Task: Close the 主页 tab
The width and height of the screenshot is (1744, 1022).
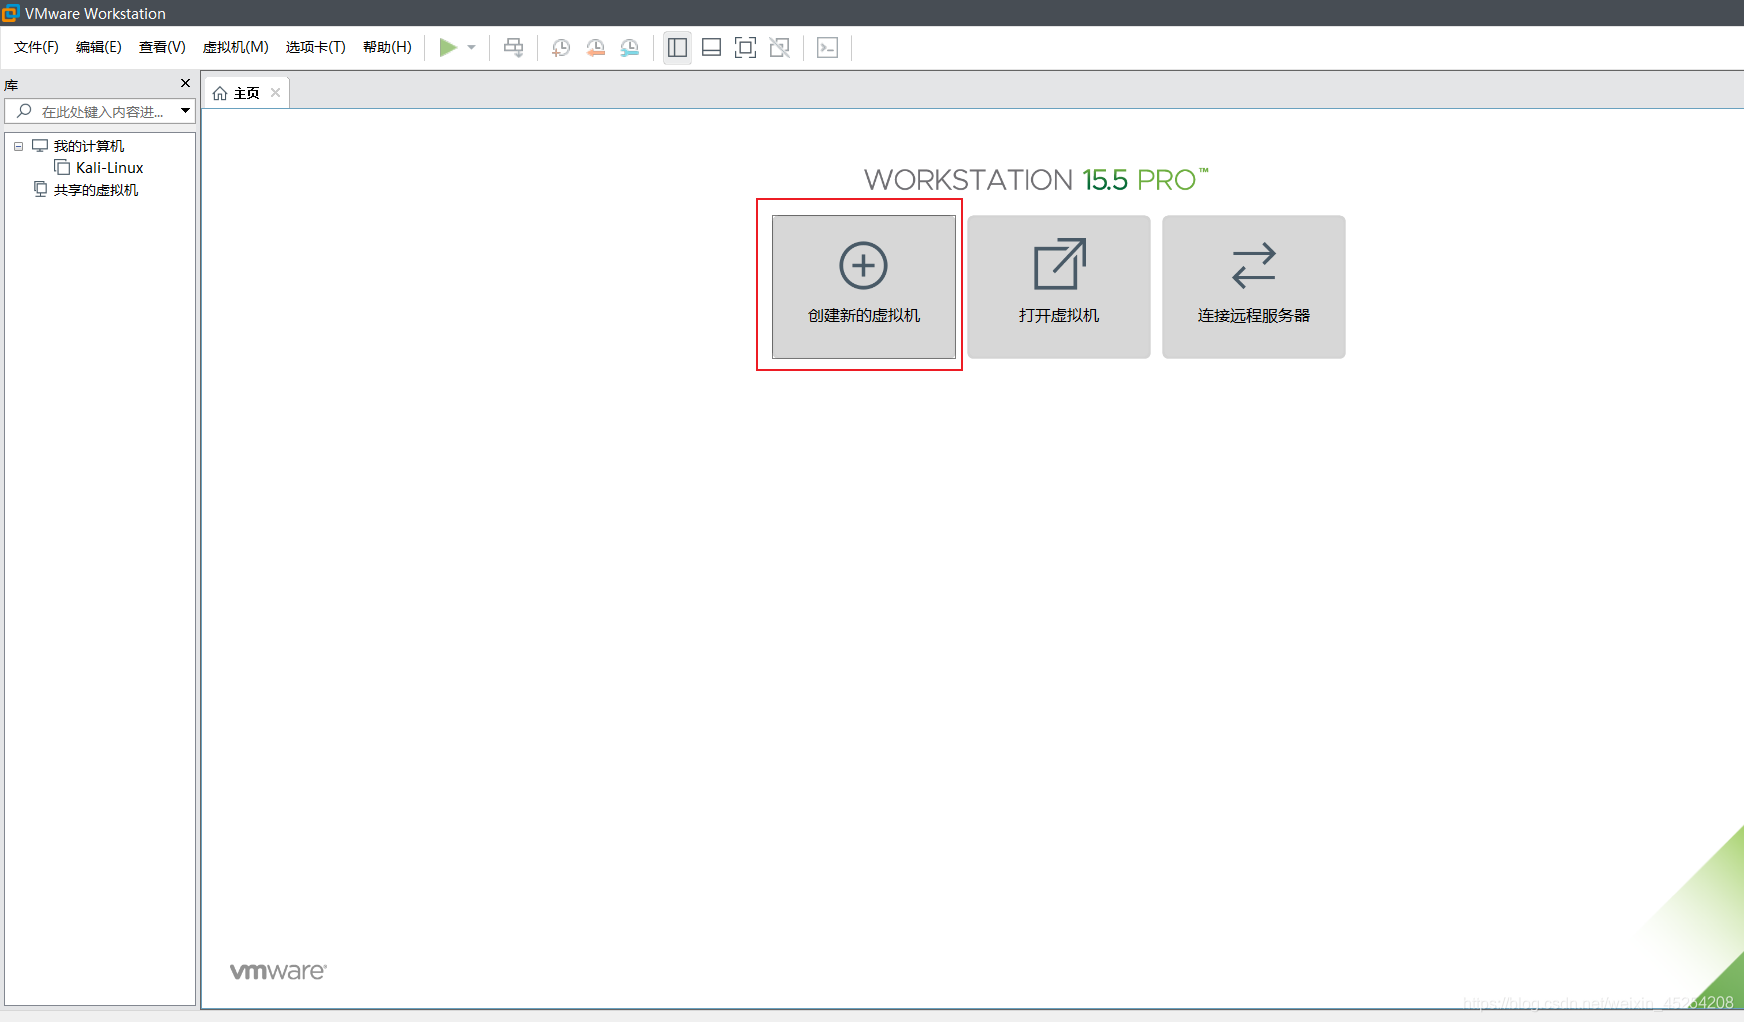Action: coord(275,92)
